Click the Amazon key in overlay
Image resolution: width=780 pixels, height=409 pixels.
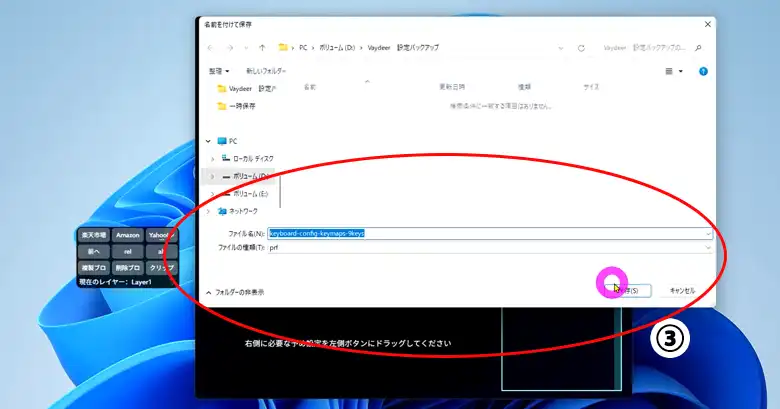point(128,235)
